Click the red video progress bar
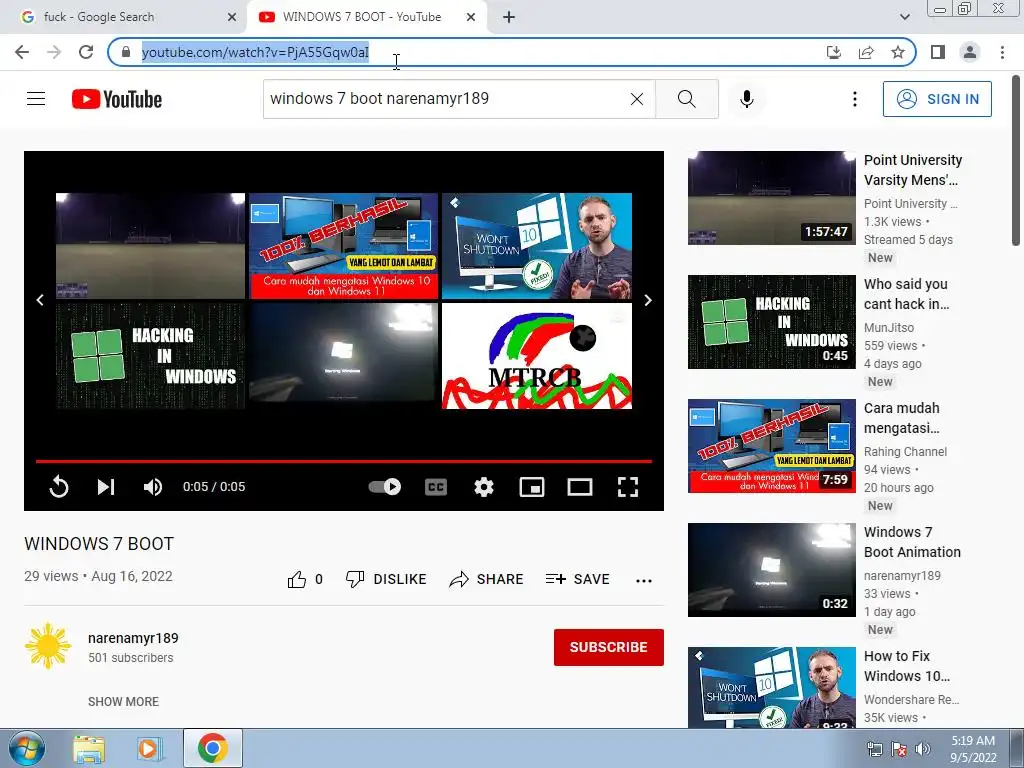This screenshot has height=768, width=1024. coord(344,461)
